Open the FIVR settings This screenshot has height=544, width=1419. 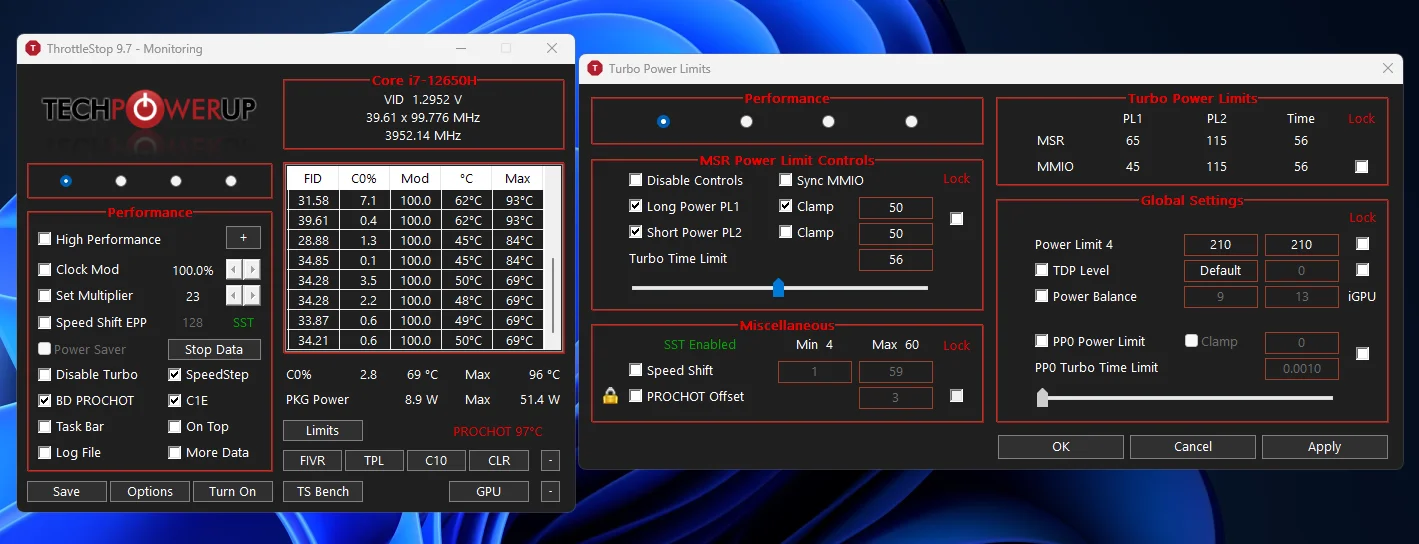tap(312, 460)
